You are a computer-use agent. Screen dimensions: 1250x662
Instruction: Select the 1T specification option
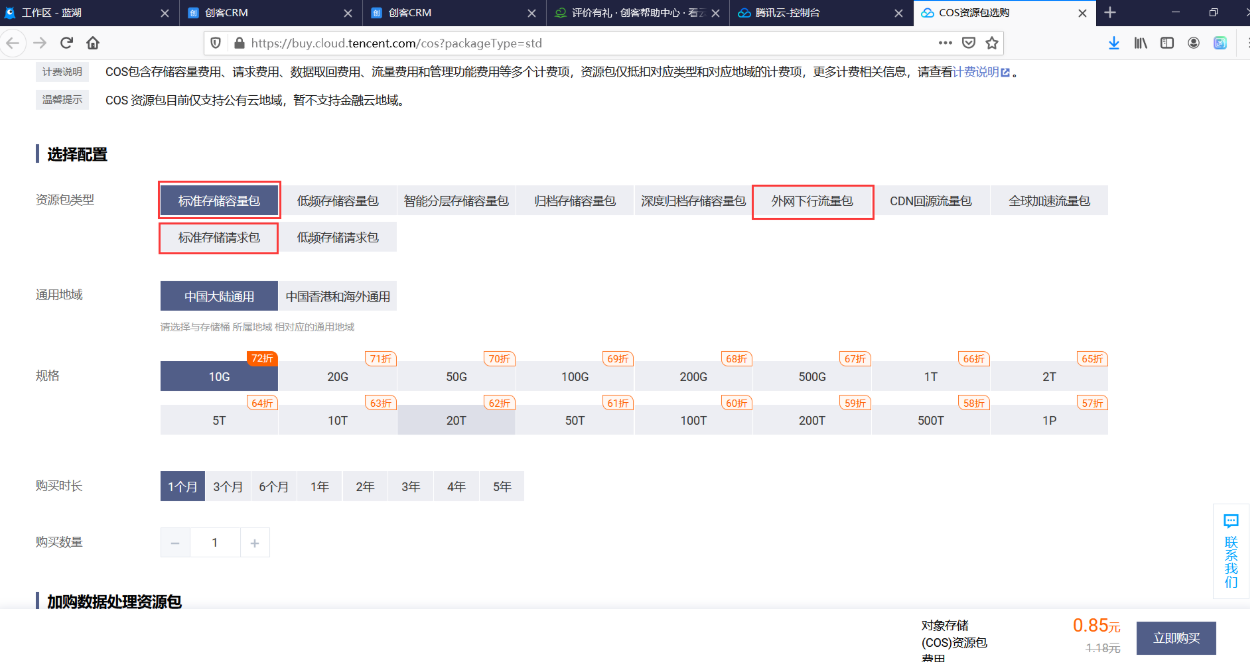point(930,377)
